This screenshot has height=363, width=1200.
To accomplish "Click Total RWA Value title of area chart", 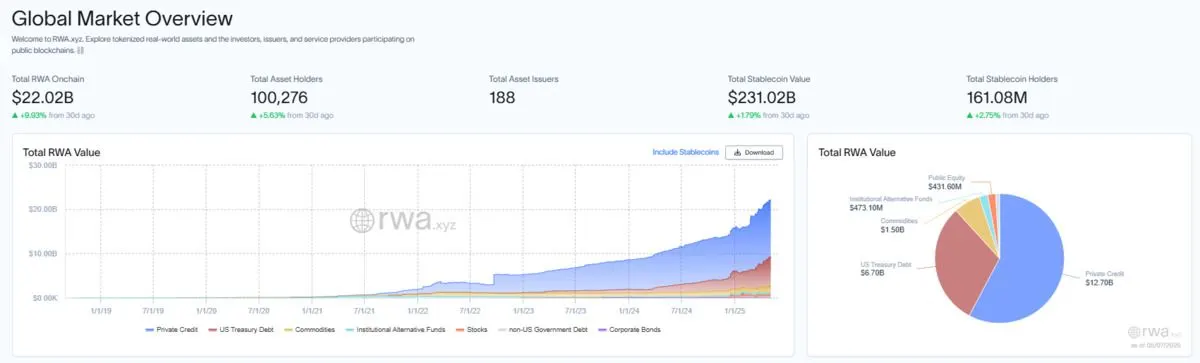I will click(62, 152).
